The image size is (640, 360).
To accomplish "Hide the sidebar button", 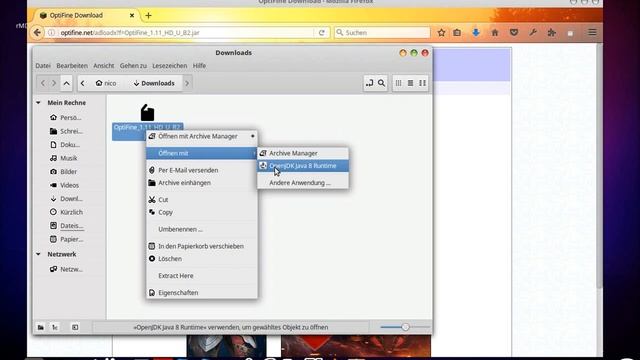I will [x=75, y=327].
